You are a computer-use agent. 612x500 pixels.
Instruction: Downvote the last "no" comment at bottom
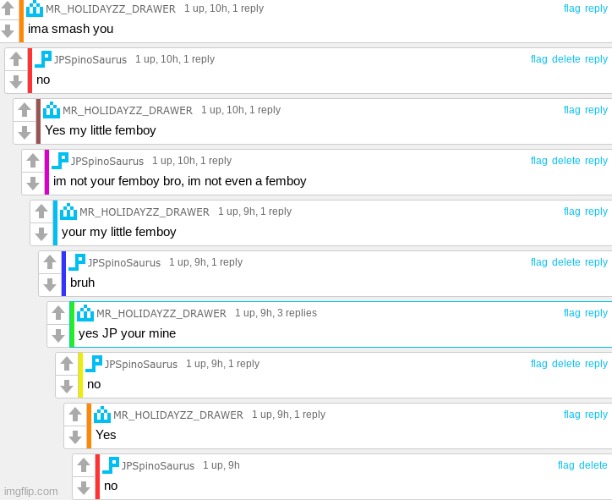coord(83,486)
